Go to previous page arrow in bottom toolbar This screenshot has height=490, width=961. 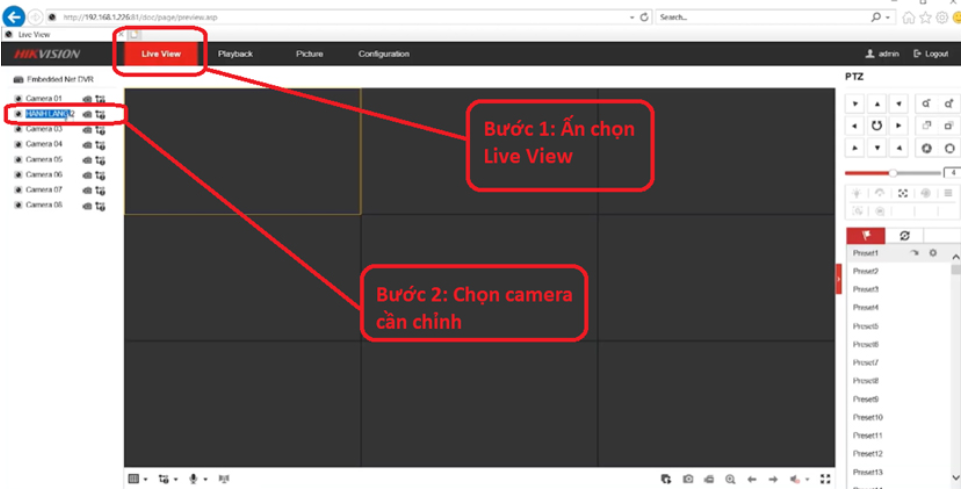[x=751, y=480]
